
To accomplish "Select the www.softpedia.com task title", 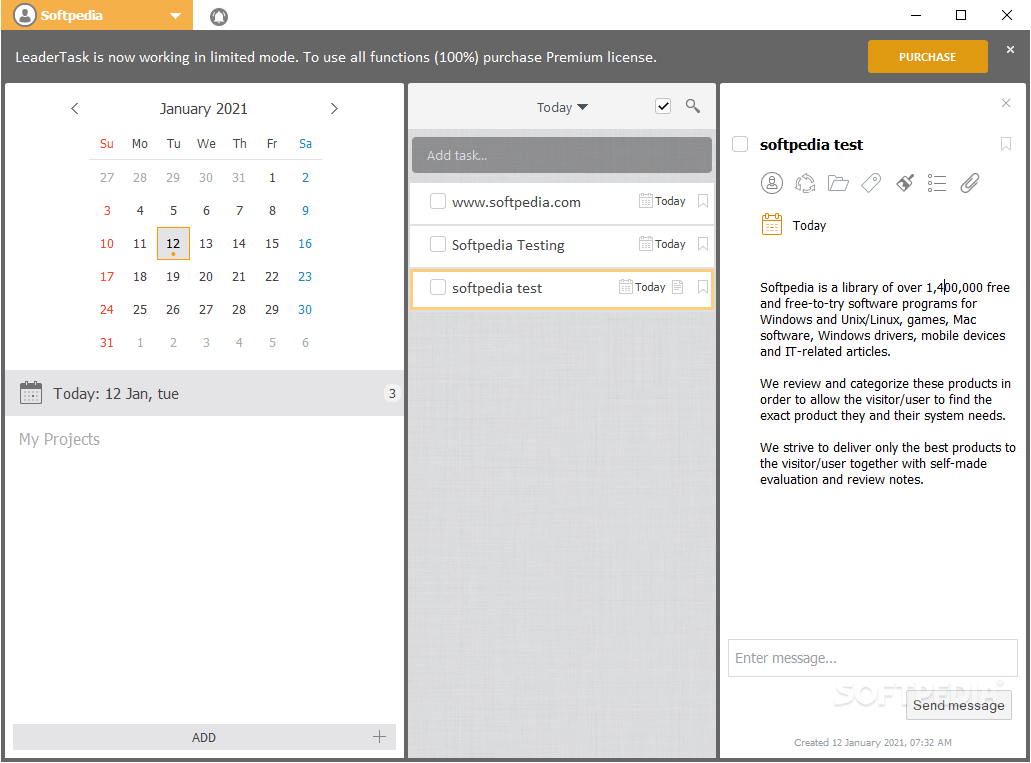I will (x=516, y=202).
